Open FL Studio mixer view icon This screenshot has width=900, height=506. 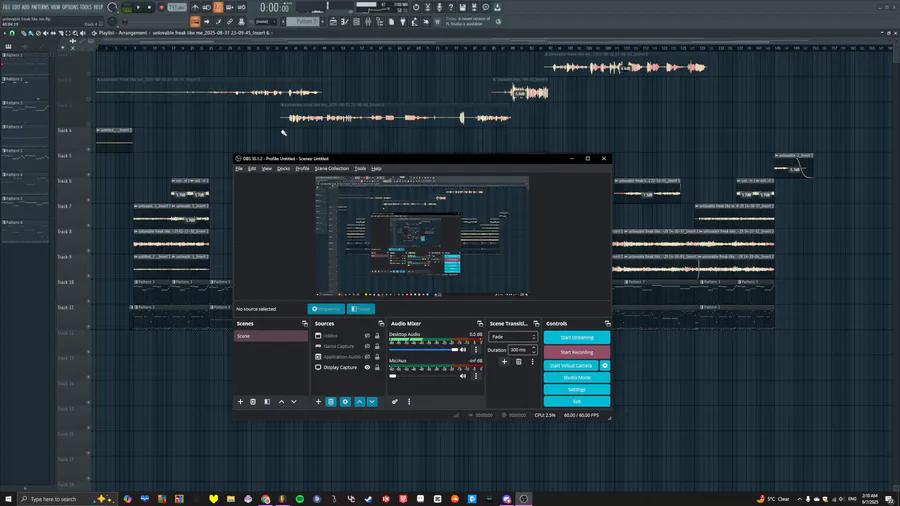click(x=368, y=22)
